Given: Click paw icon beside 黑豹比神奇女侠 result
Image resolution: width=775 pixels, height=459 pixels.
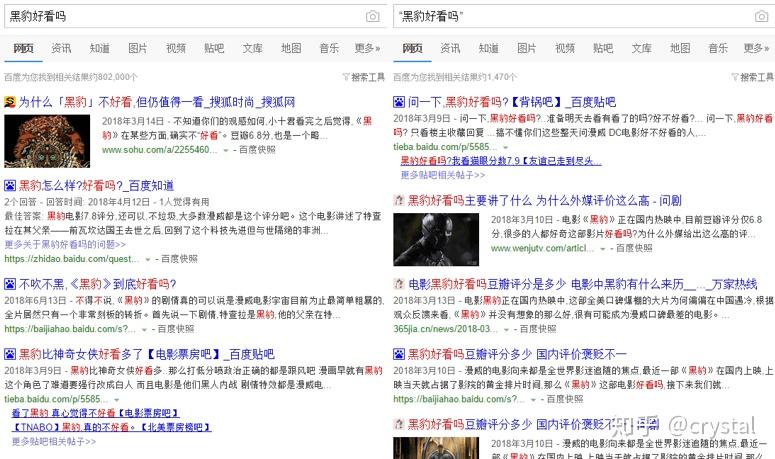Looking at the screenshot, I should coord(10,354).
